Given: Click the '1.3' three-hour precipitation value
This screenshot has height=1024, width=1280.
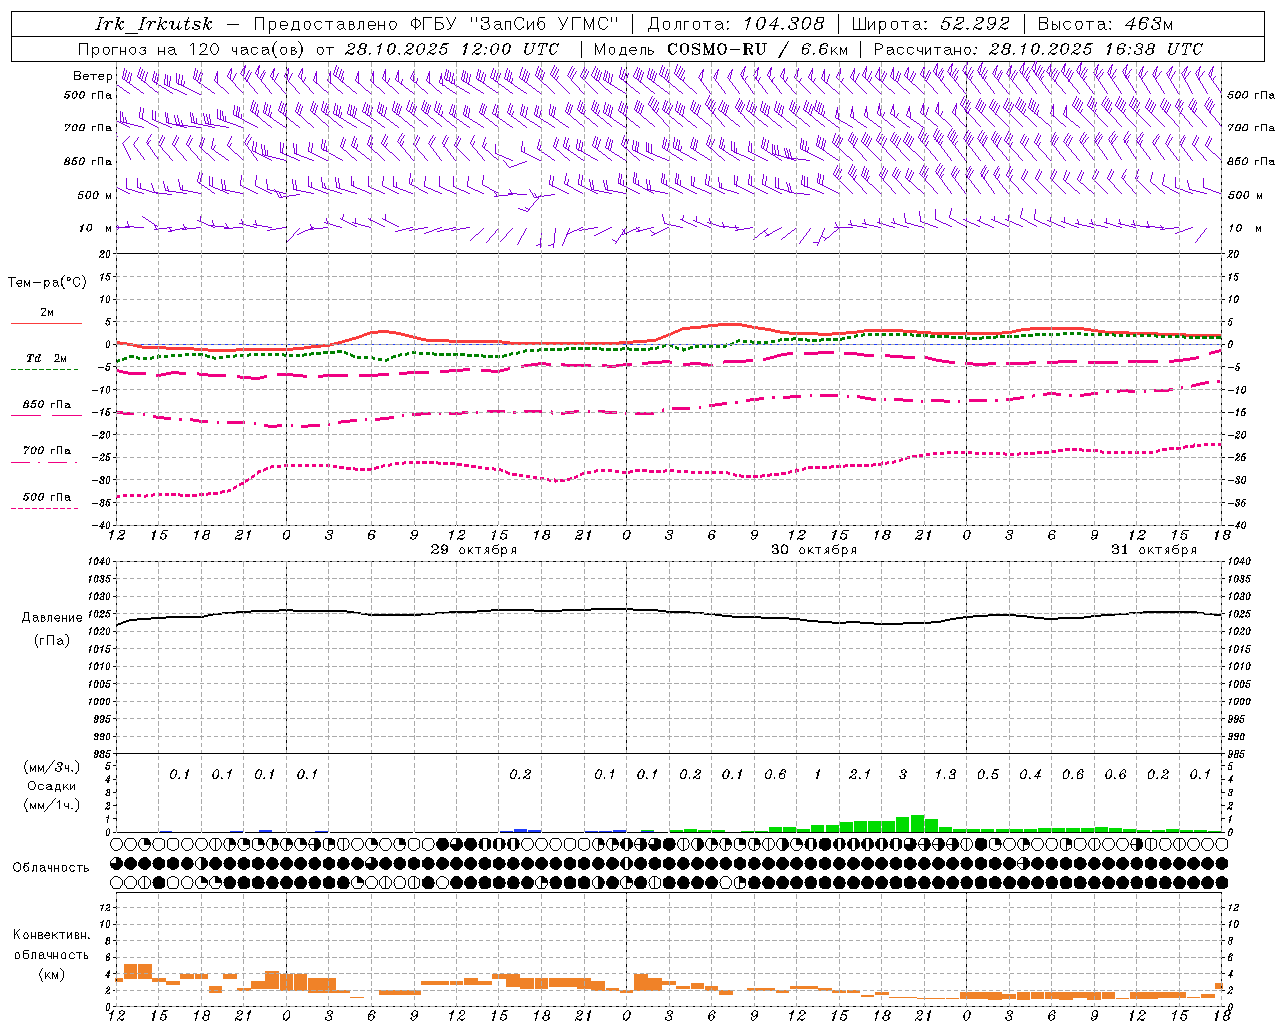Looking at the screenshot, I should tap(945, 775).
